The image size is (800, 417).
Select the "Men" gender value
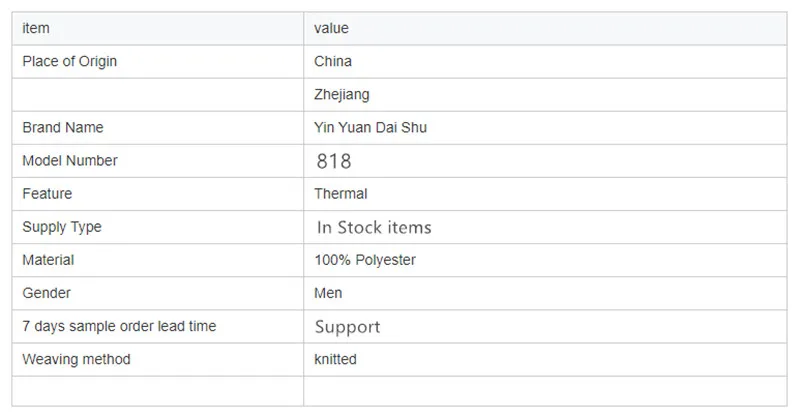click(328, 293)
